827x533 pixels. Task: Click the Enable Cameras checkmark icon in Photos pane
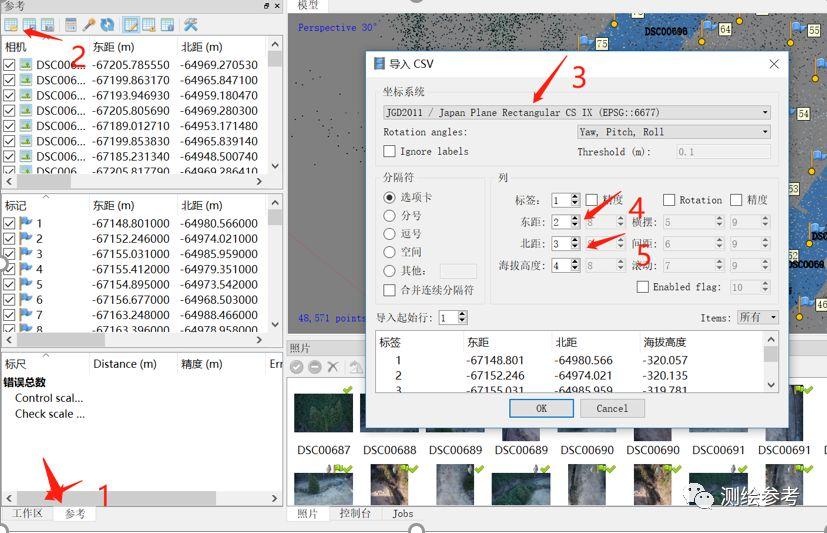tap(296, 366)
